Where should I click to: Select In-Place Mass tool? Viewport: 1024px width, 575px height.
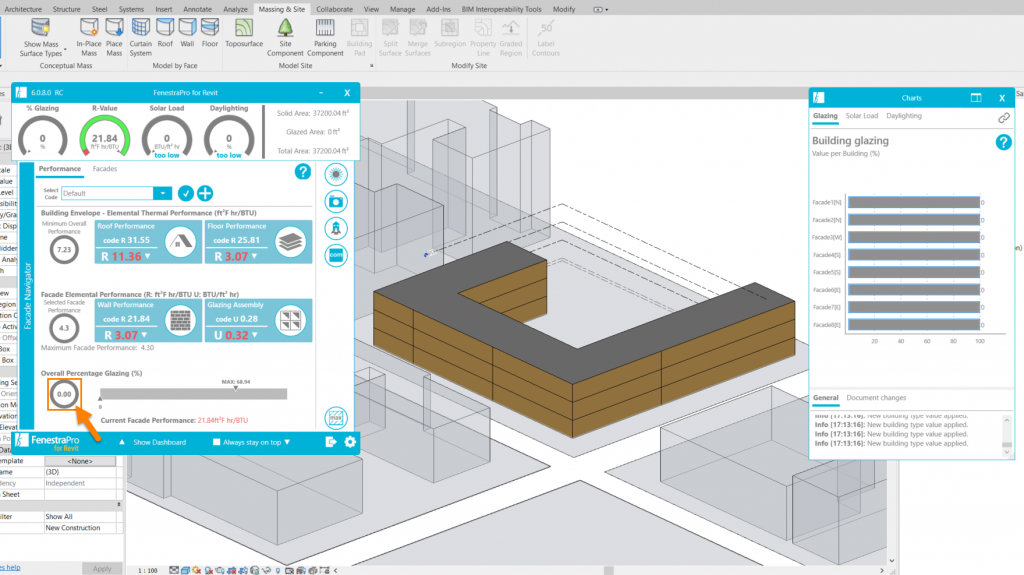89,38
